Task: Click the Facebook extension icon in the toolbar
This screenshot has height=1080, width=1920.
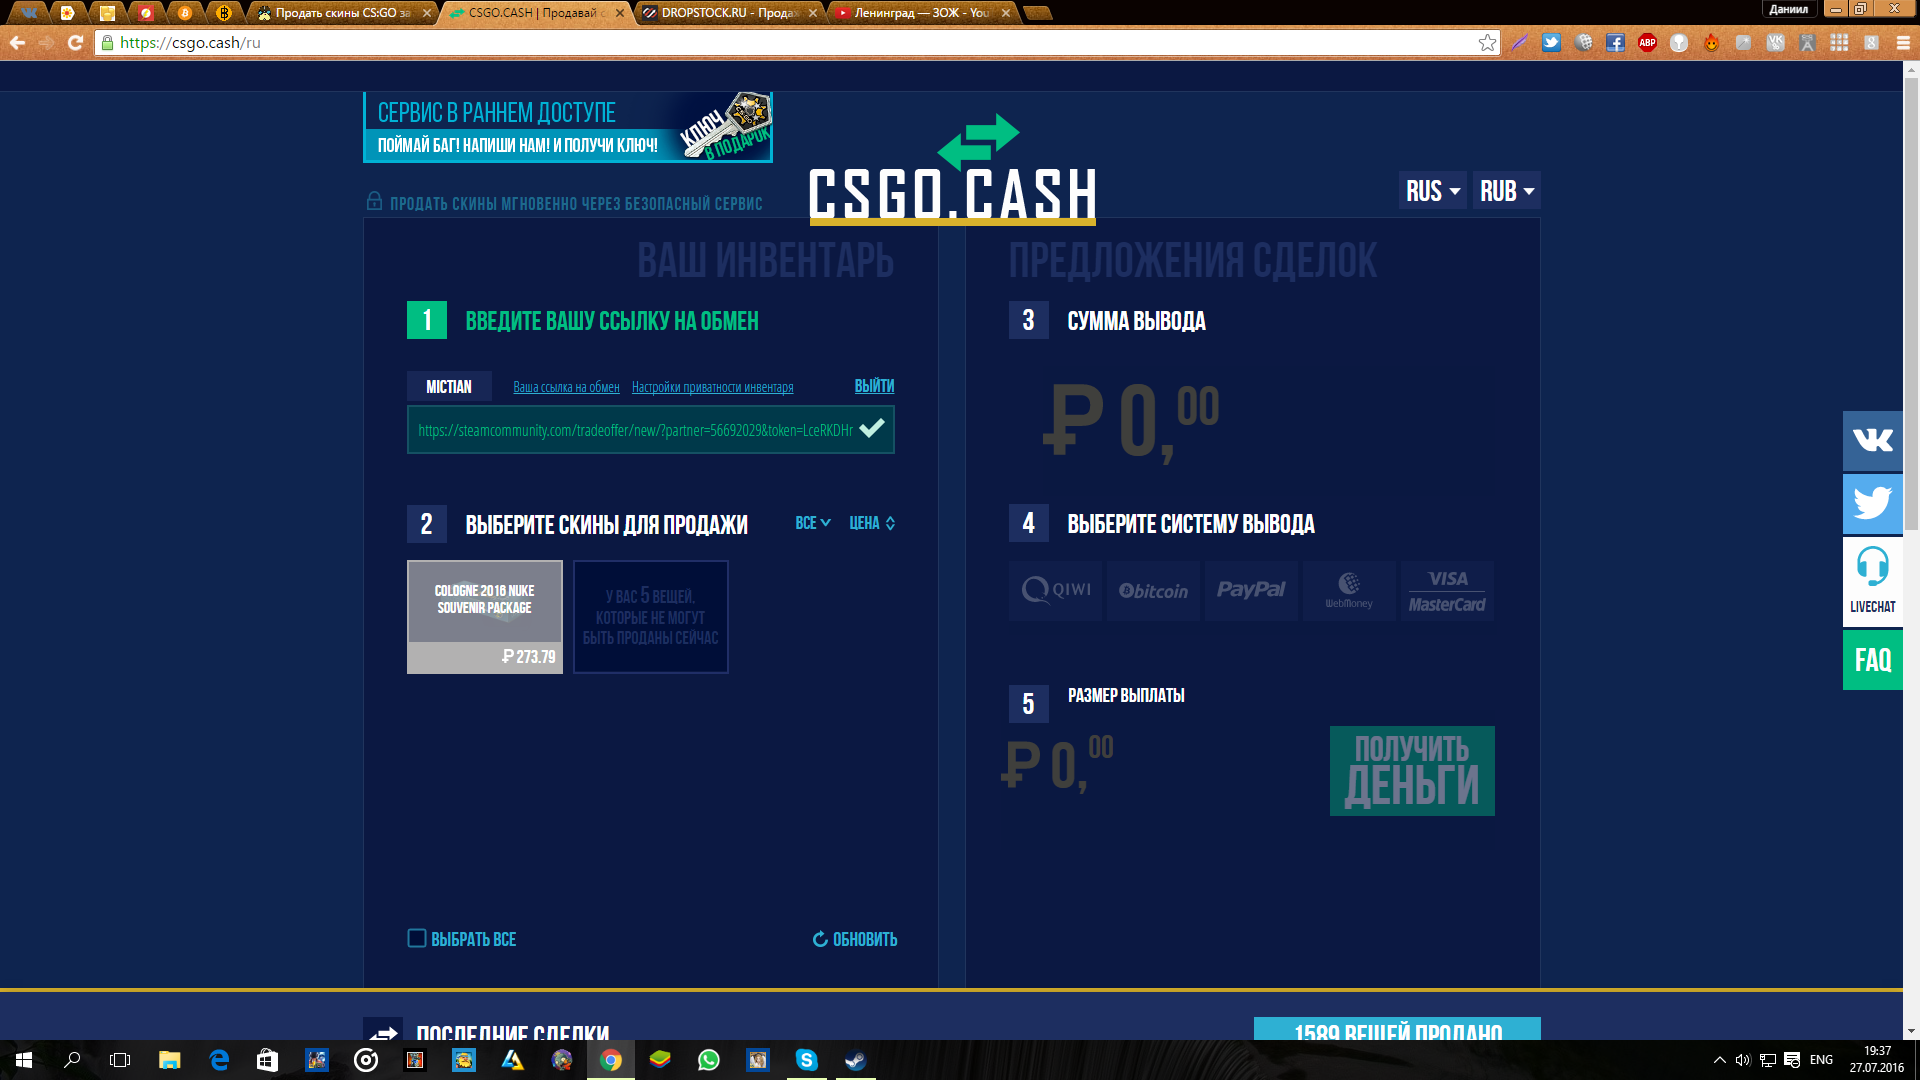Action: 1615,42
